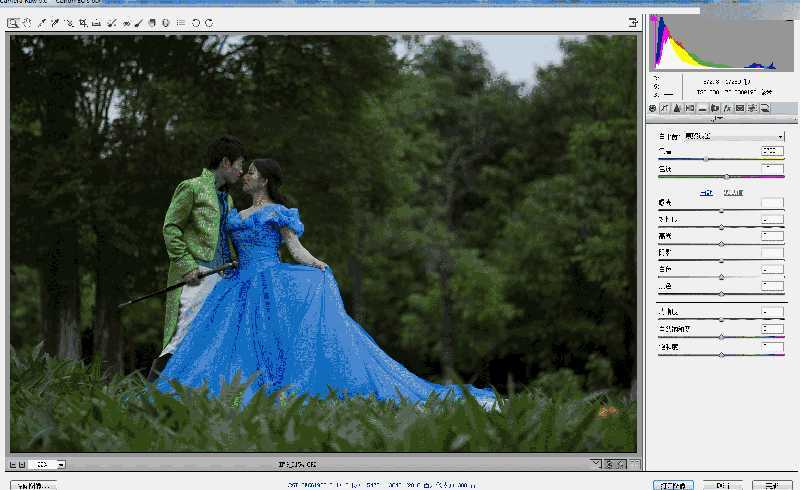Click the Saturation value field
Viewport: 800px width, 490px height.
click(x=772, y=347)
